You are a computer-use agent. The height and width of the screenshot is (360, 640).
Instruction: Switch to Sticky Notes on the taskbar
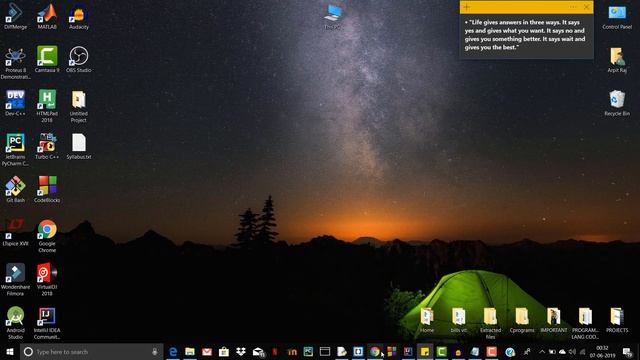pyautogui.click(x=424, y=351)
